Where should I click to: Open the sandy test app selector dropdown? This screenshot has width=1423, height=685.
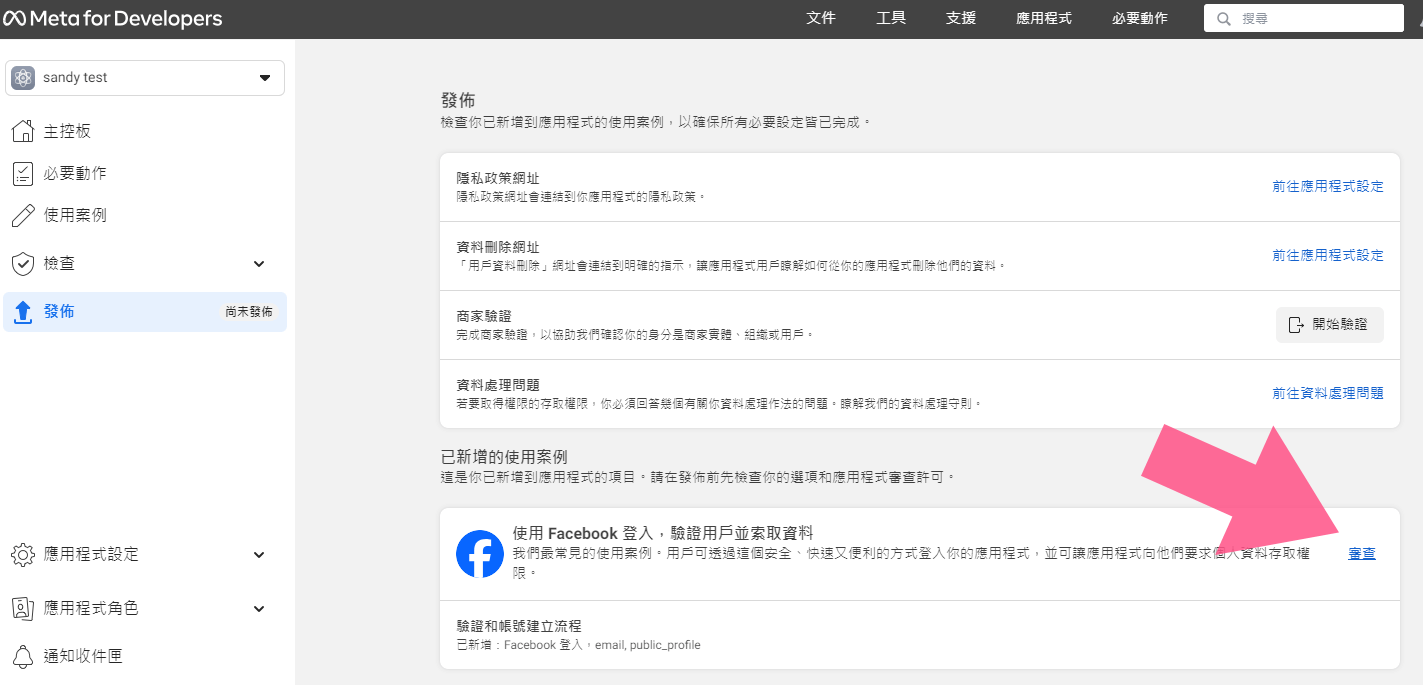click(145, 78)
